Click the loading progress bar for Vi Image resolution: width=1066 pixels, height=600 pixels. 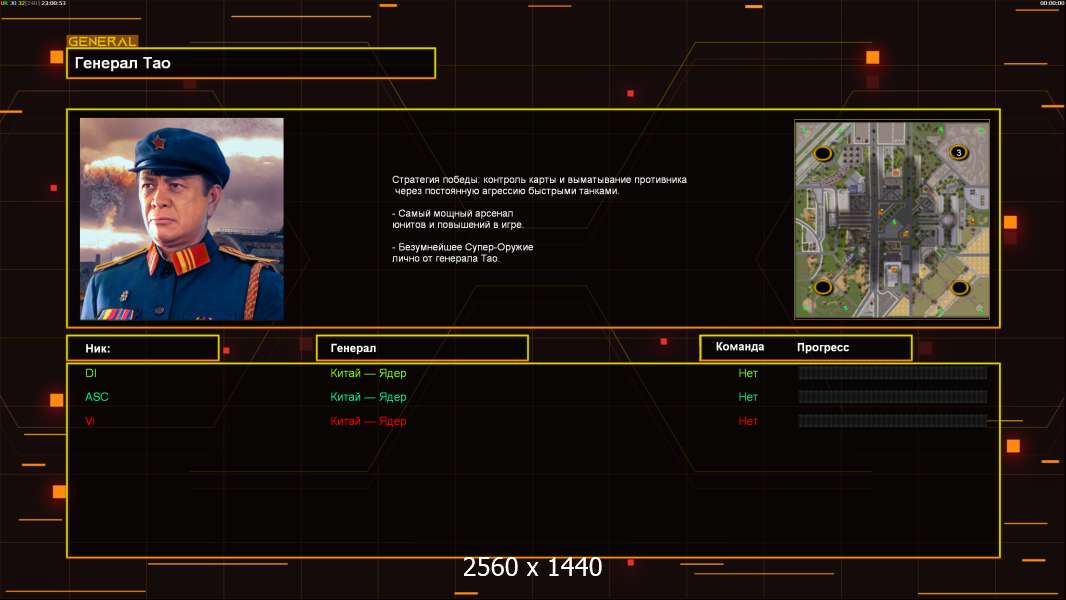click(x=893, y=421)
